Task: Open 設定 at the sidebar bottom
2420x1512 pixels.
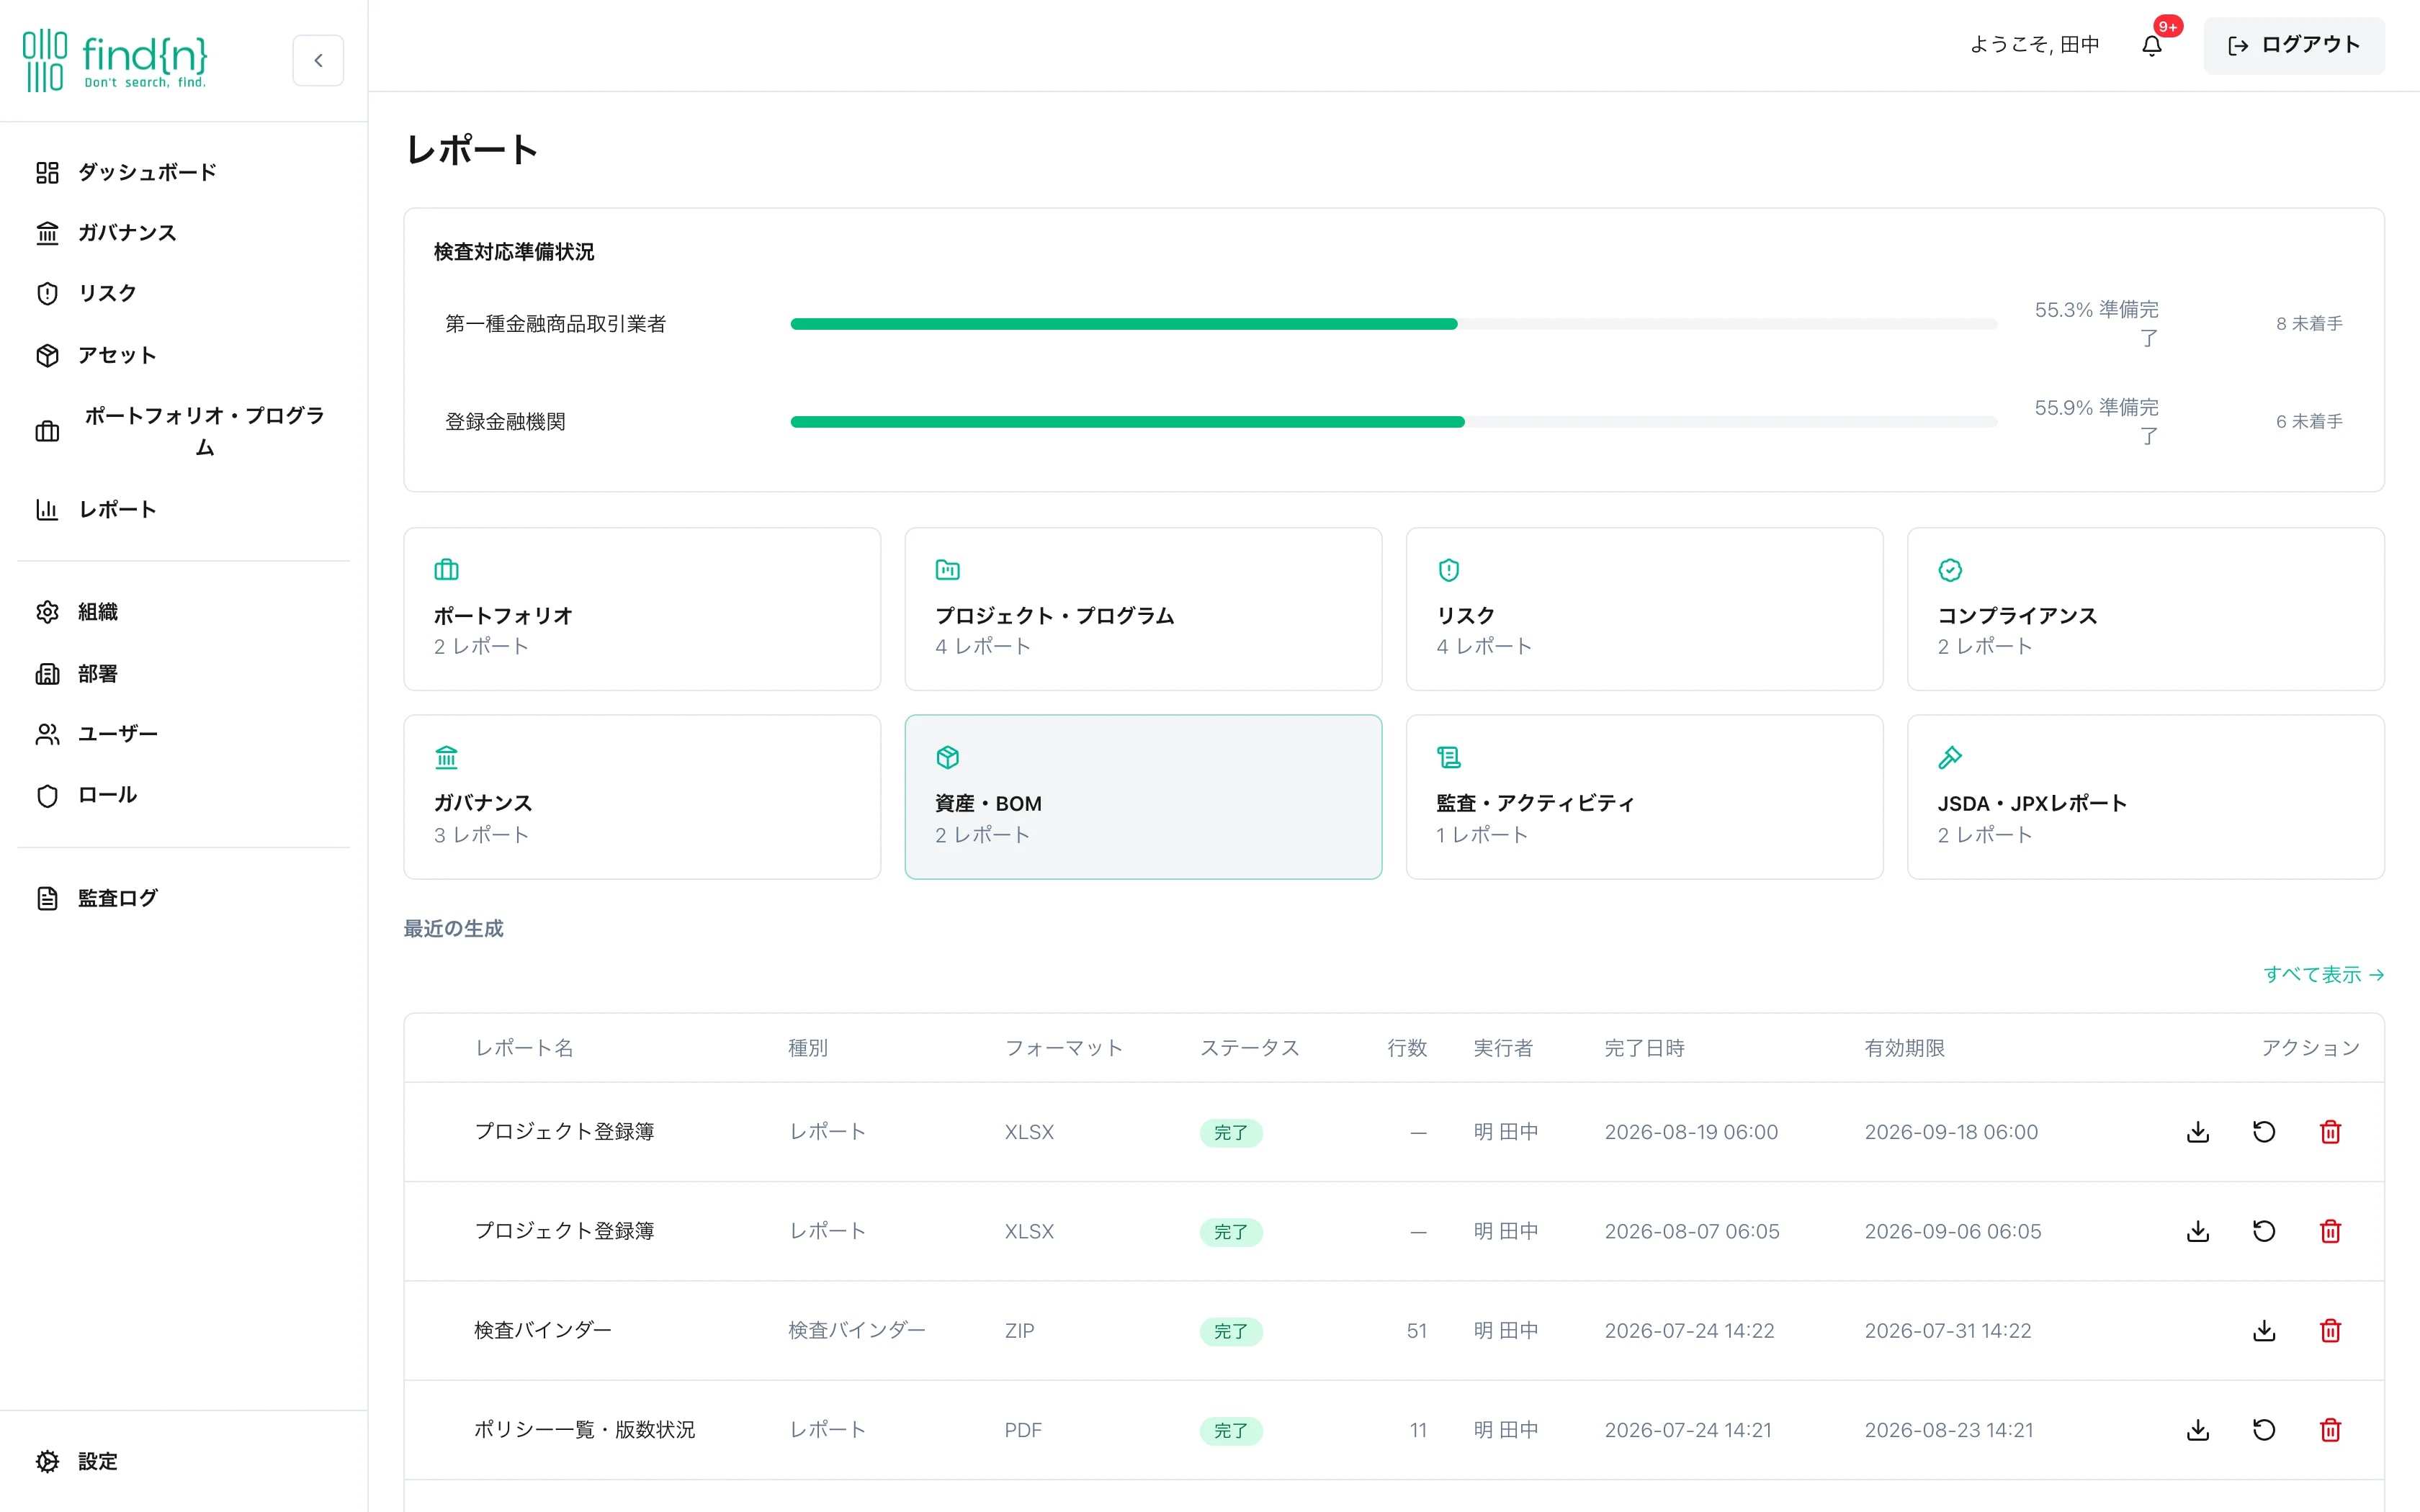Action: [183, 1461]
